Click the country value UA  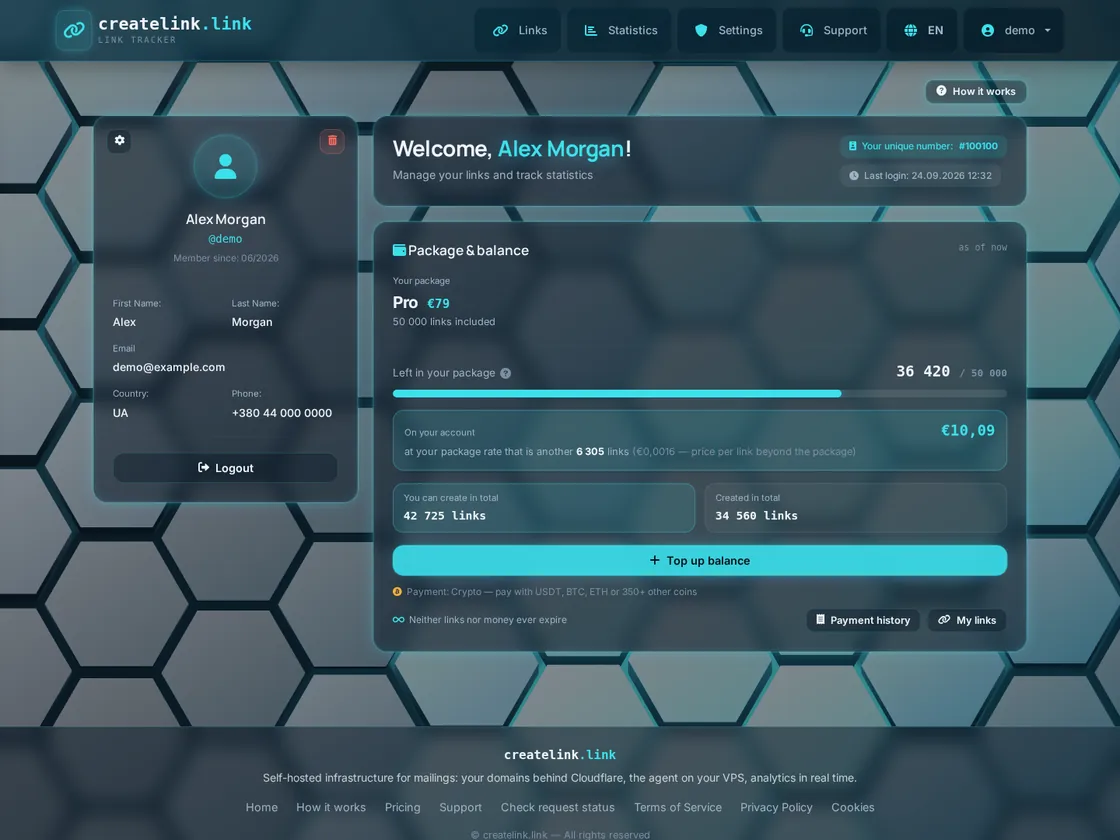coord(120,413)
